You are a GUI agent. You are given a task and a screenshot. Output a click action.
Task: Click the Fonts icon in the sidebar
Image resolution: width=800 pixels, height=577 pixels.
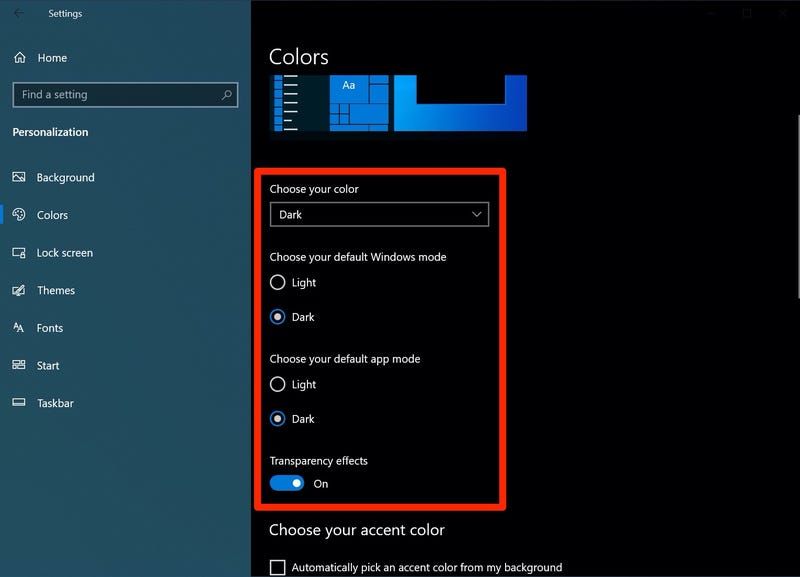point(20,328)
